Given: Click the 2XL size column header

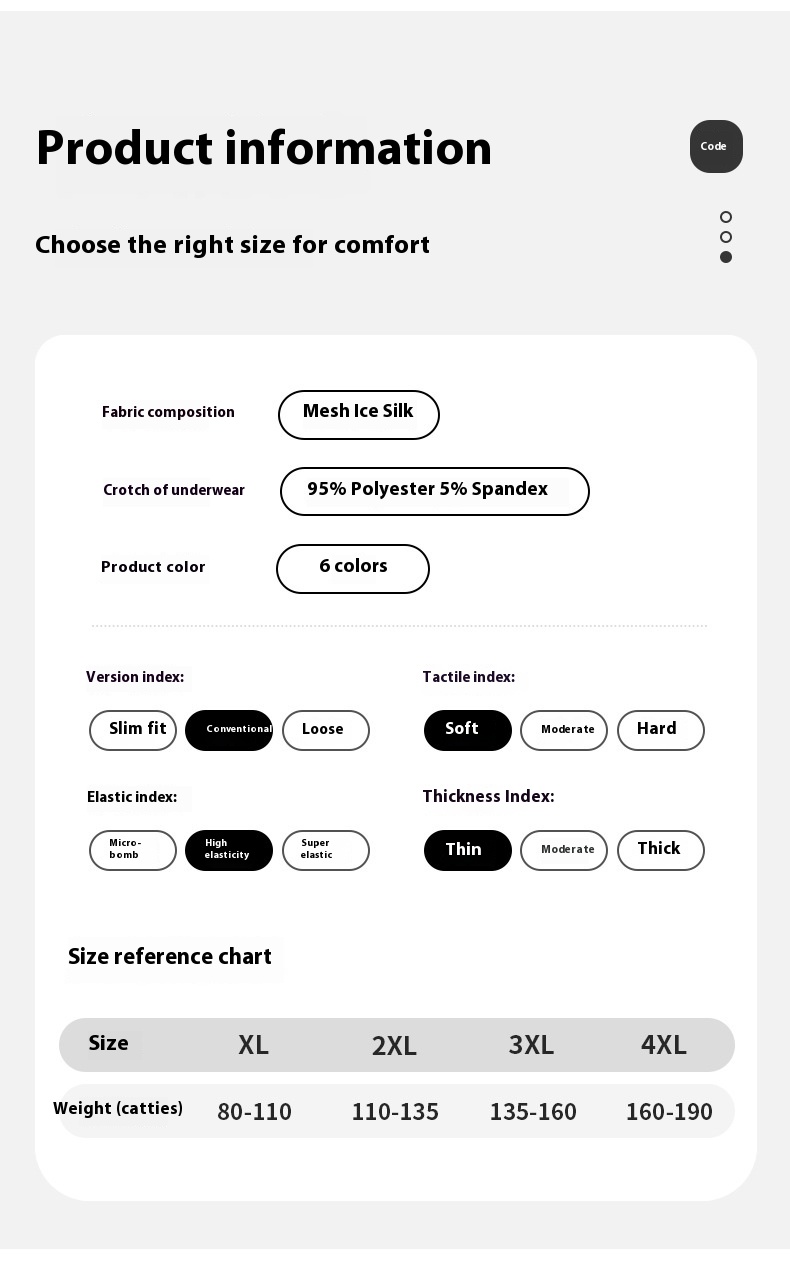Looking at the screenshot, I should click(x=394, y=1046).
